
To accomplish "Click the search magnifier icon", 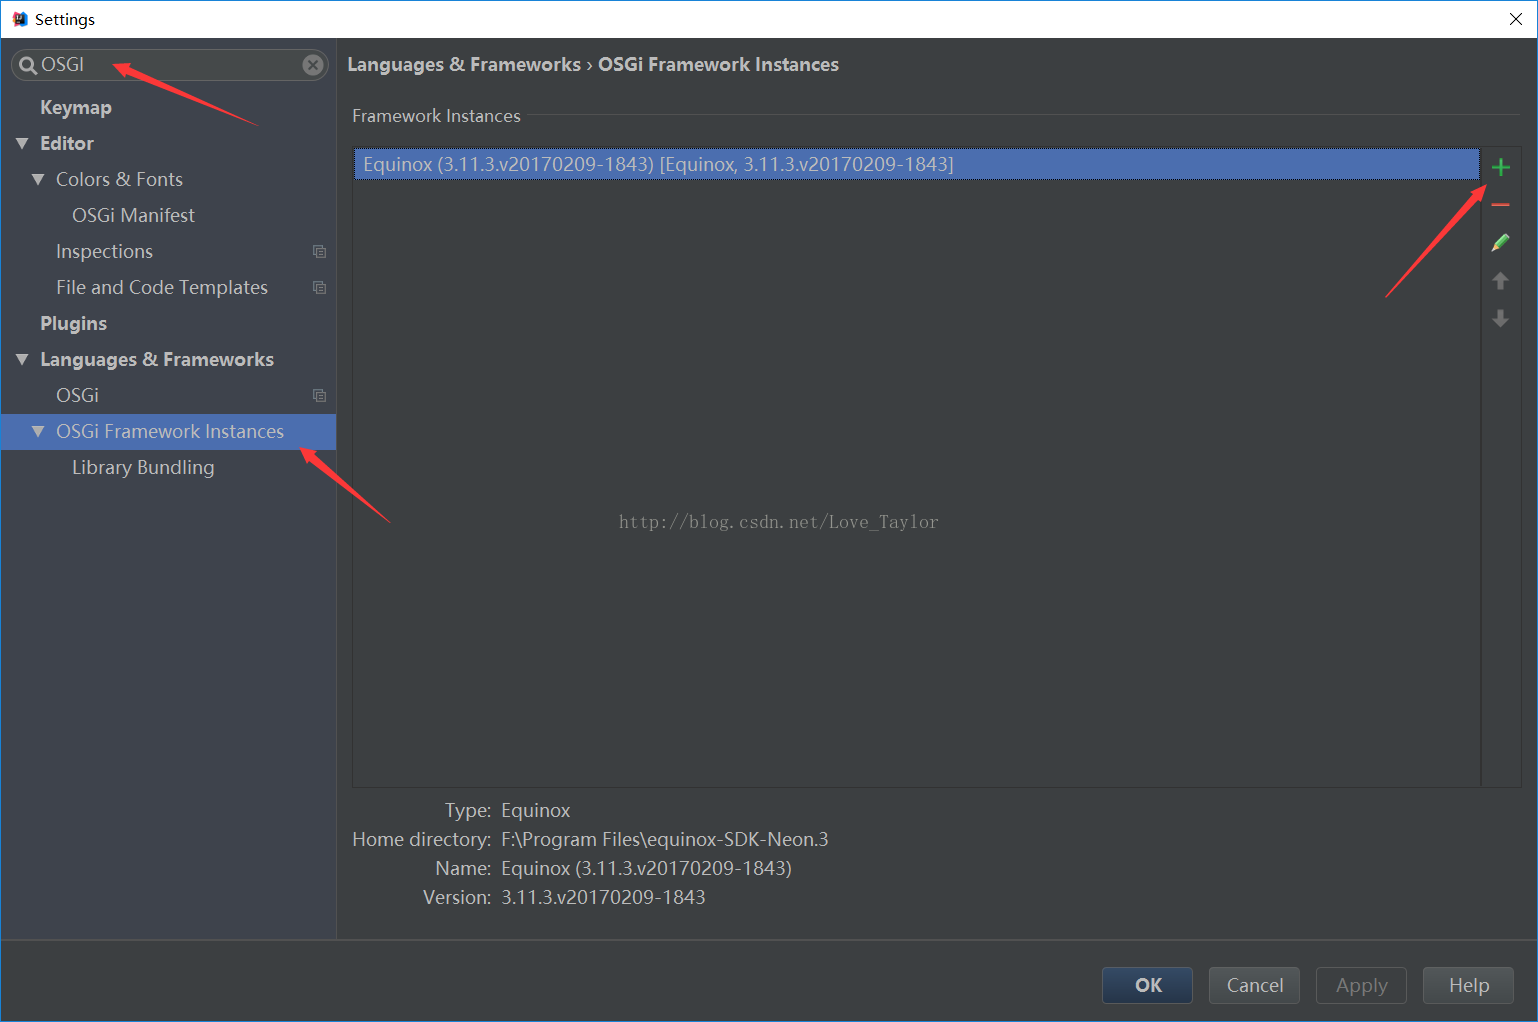I will pyautogui.click(x=28, y=66).
